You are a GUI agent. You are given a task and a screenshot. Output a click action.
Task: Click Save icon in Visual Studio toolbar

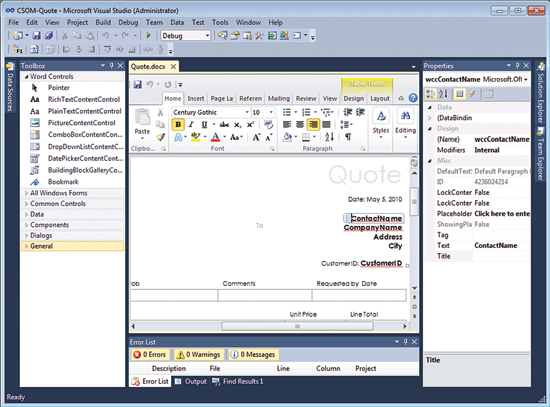tap(36, 35)
